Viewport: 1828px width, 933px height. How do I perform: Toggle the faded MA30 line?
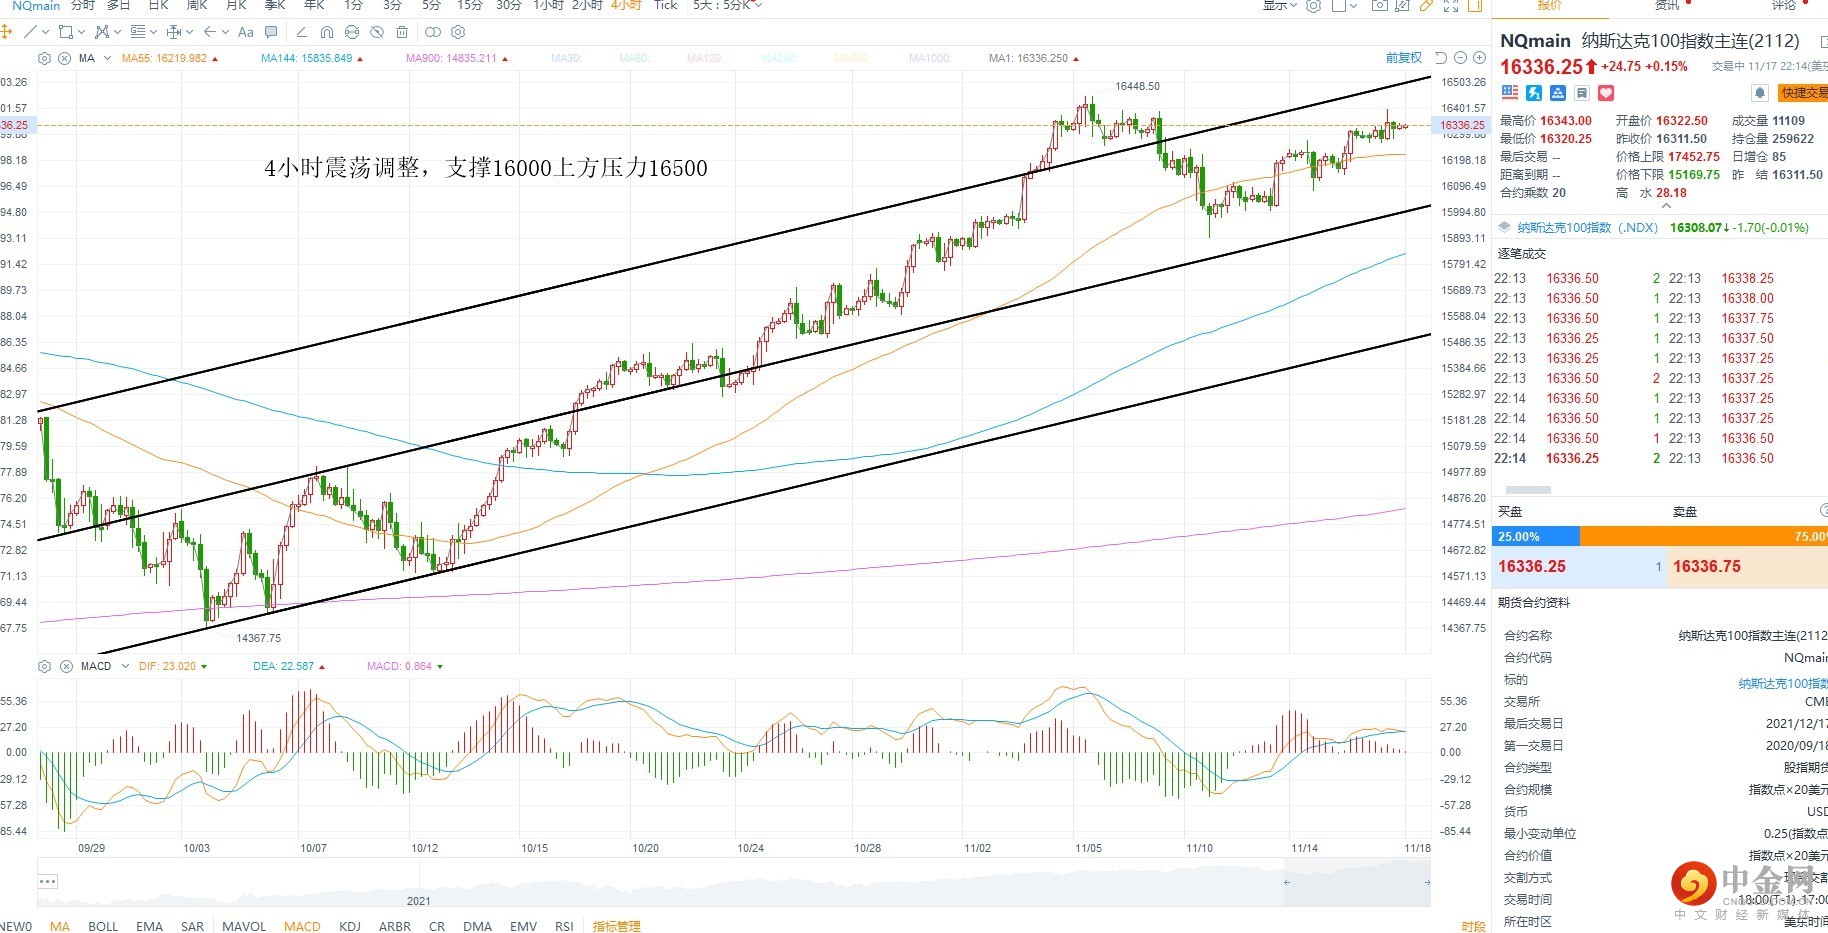point(566,58)
